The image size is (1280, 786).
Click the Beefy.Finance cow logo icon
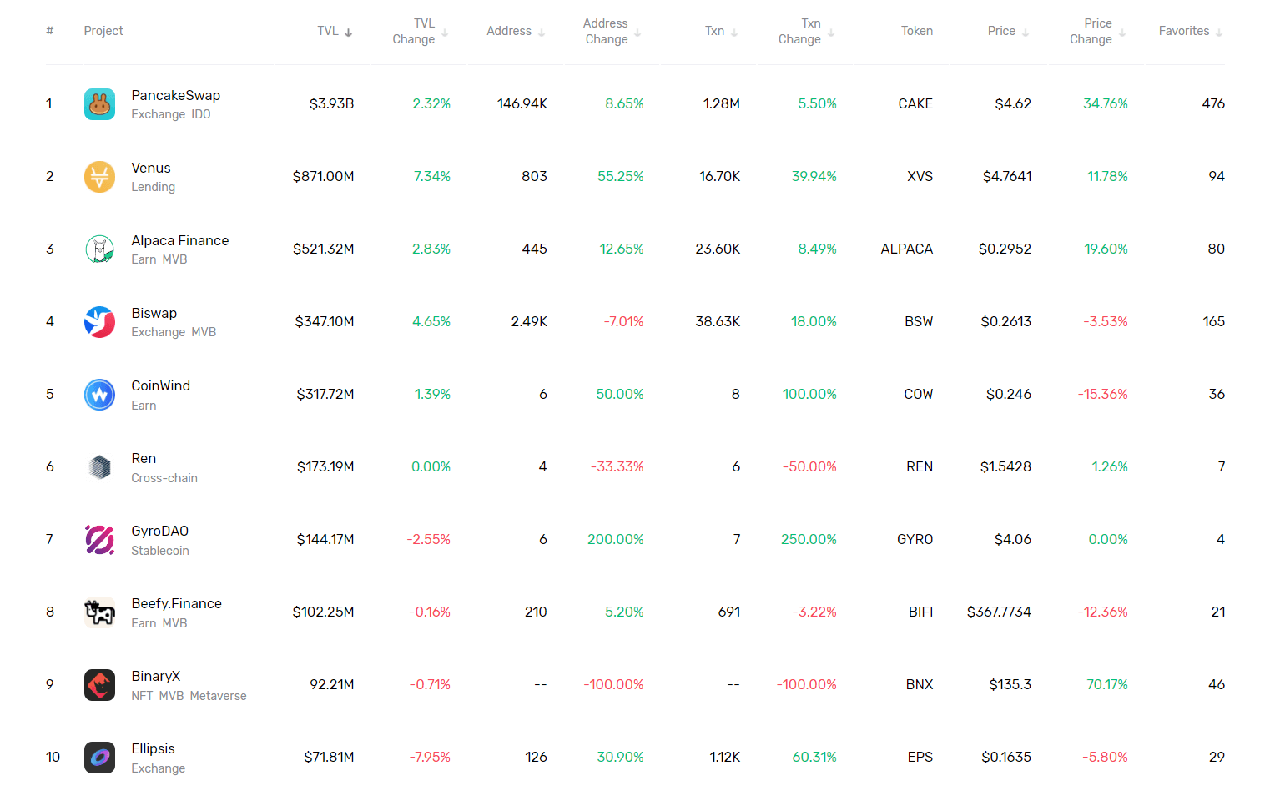(x=99, y=612)
